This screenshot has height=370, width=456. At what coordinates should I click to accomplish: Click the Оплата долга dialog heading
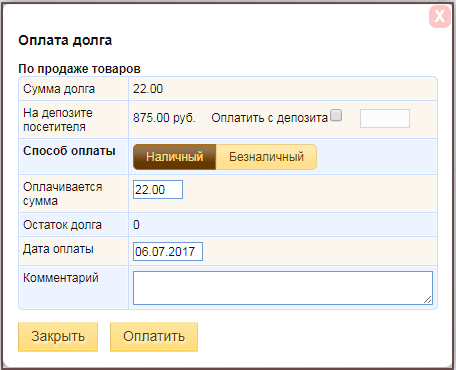[65, 40]
